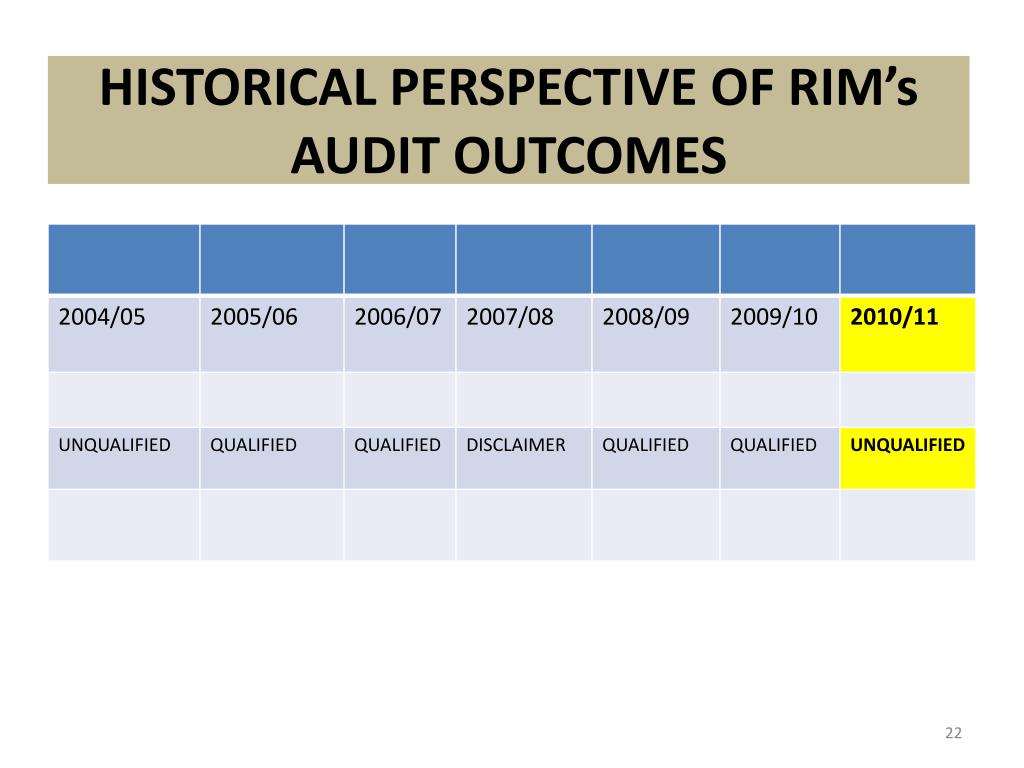Image resolution: width=1024 pixels, height=768 pixels.
Task: Click the DISCLAIMER outcome cell
Action: click(524, 458)
